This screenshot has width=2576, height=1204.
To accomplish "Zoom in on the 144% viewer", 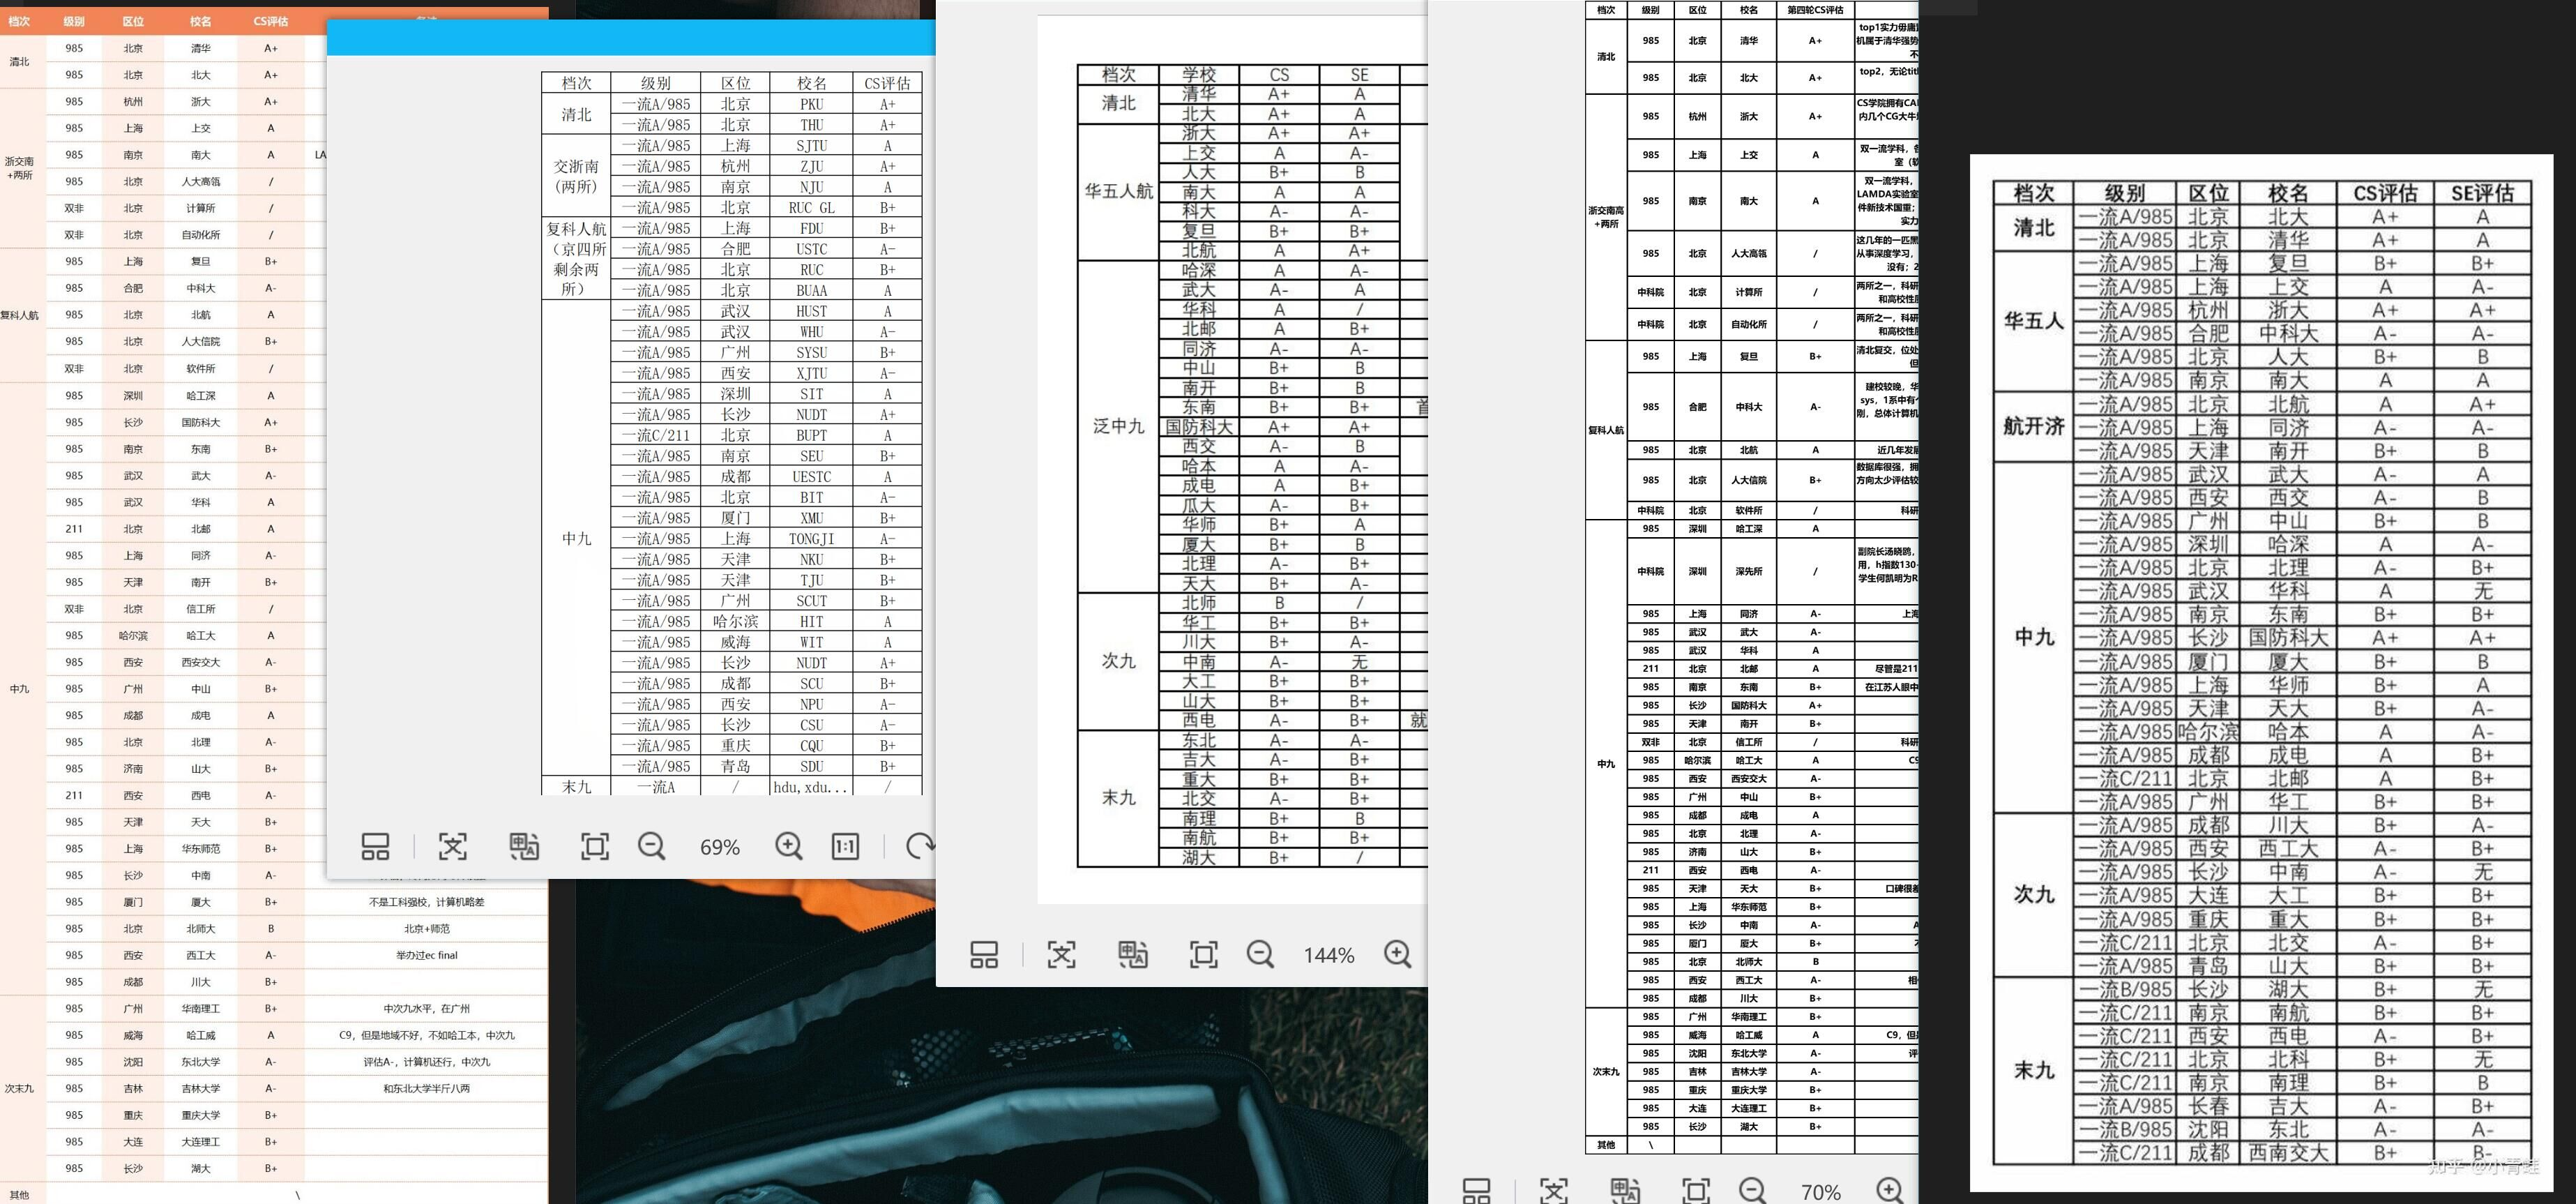I will coord(1398,955).
